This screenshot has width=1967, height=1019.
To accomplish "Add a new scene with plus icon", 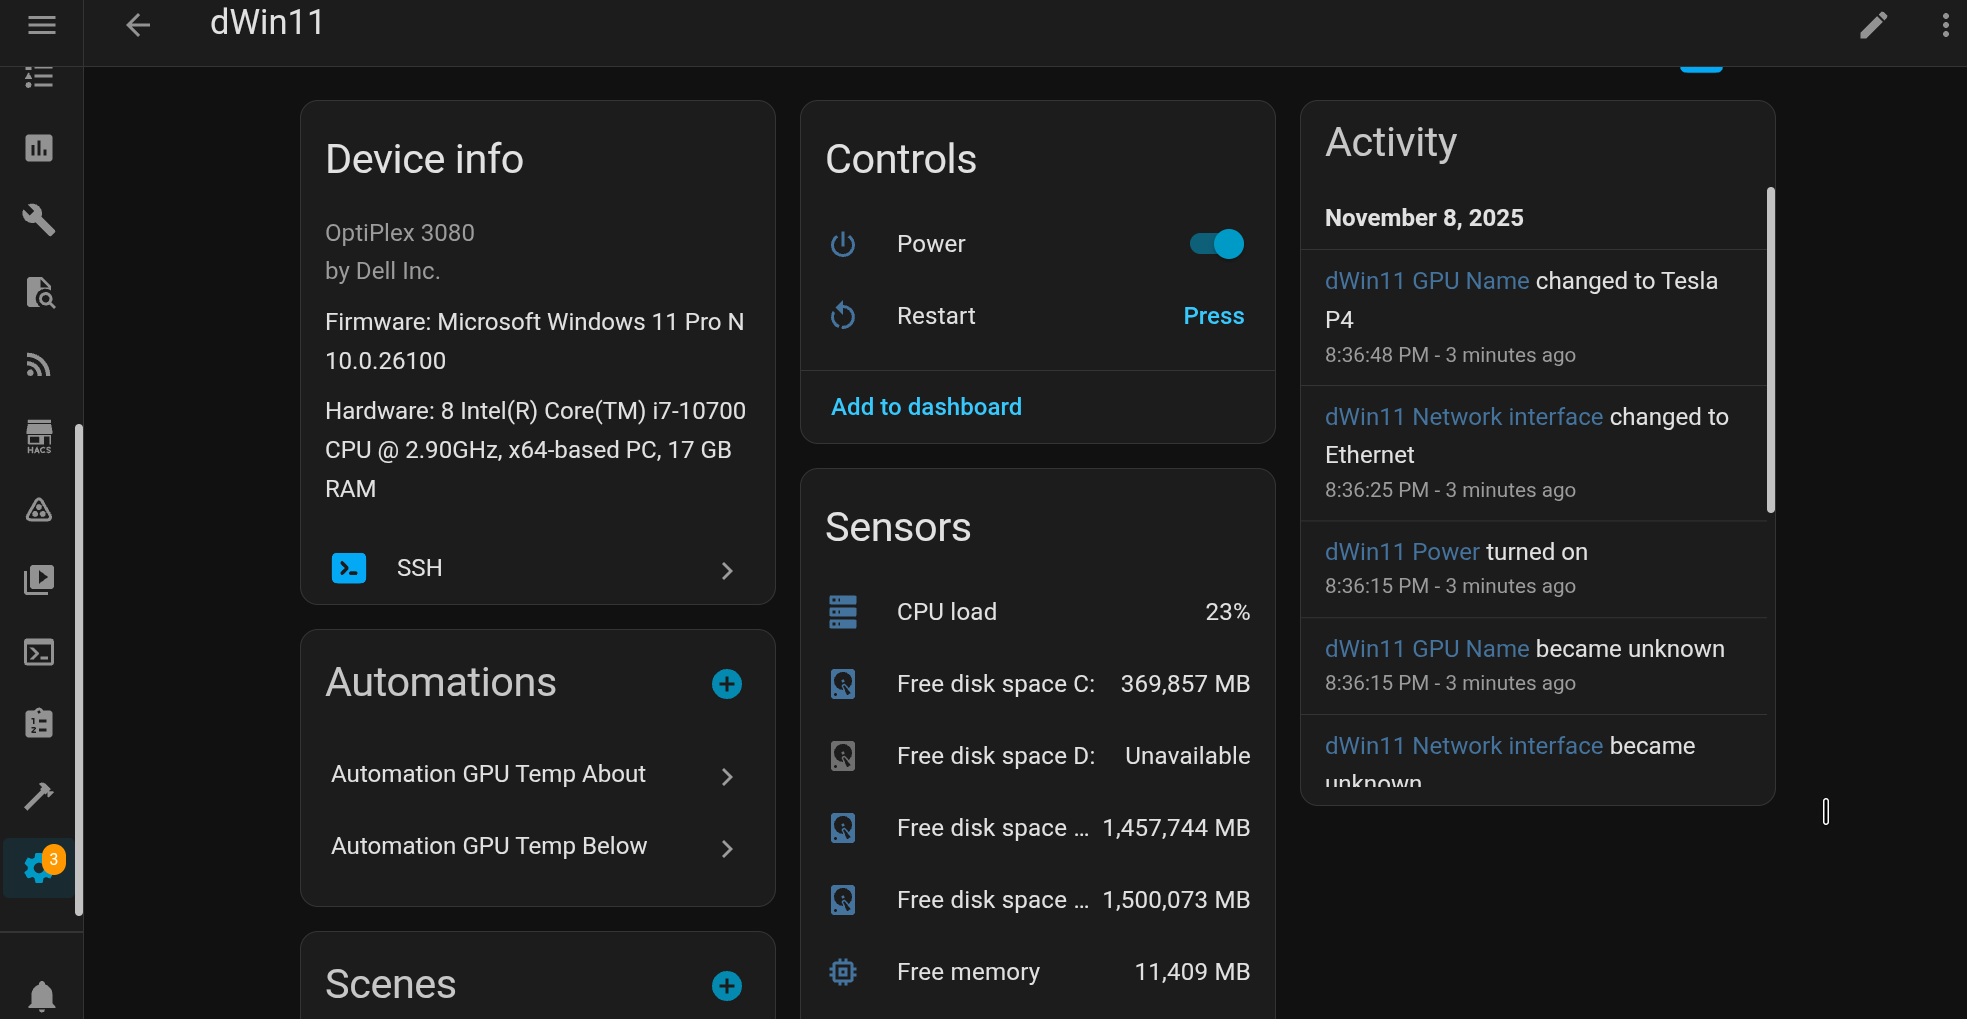I will tap(726, 986).
